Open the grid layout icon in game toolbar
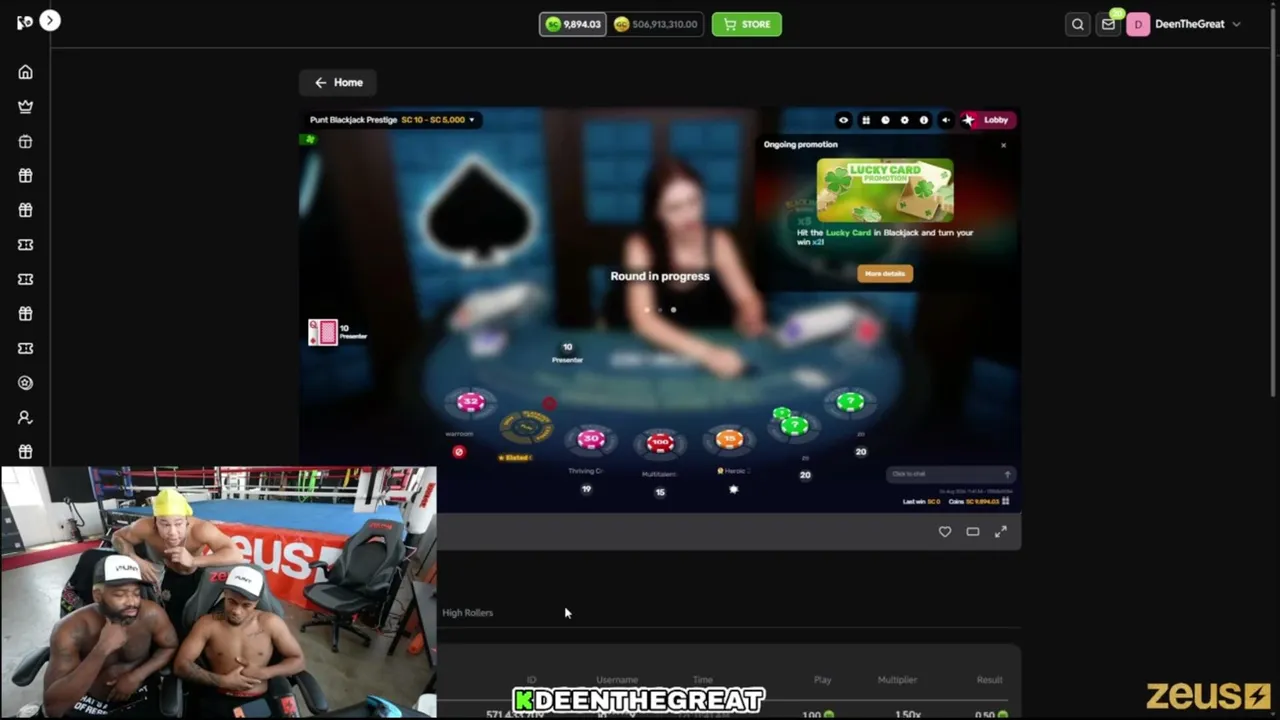 click(866, 120)
